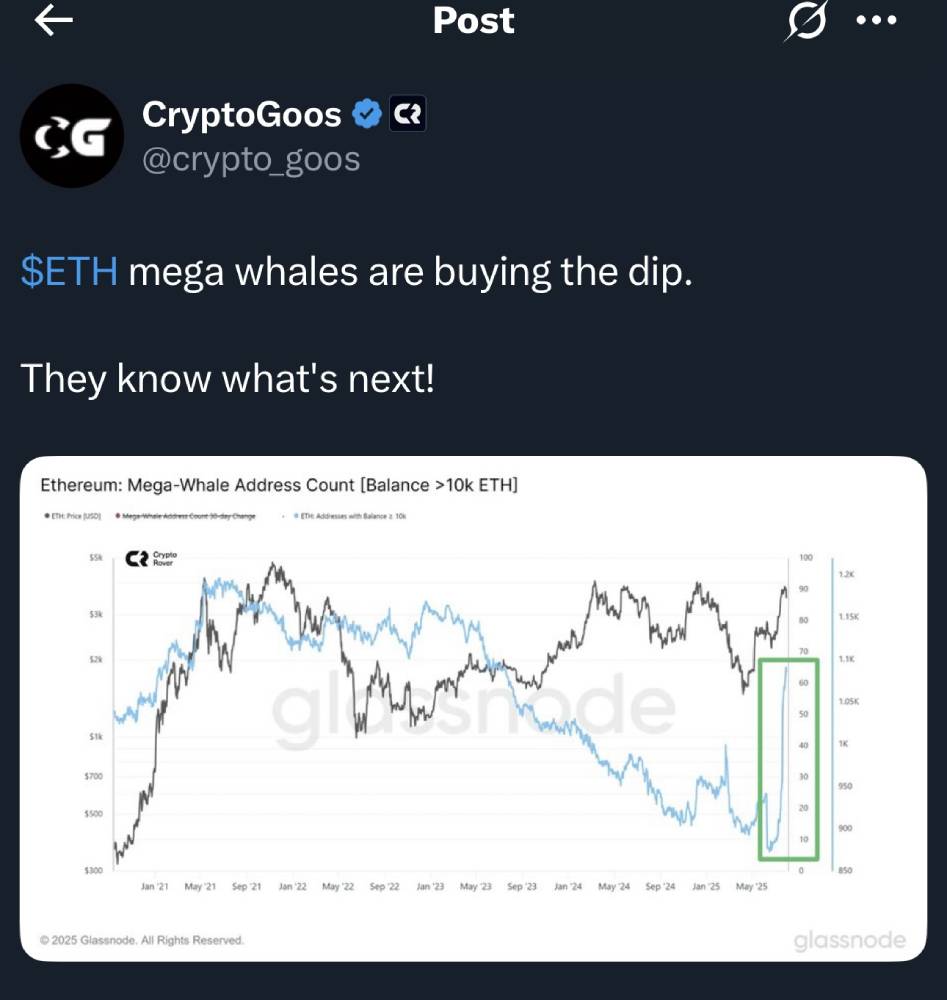Open the three-dot more options menu
The image size is (947, 1000).
pyautogui.click(x=877, y=20)
